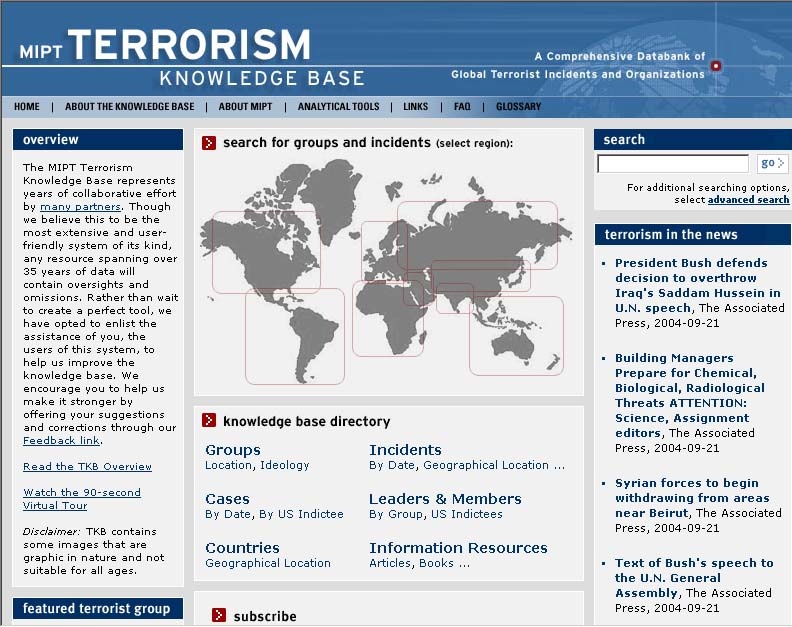Open ABOUT THE KNOWLEDGE BASE page
The image size is (792, 627).
click(x=129, y=107)
